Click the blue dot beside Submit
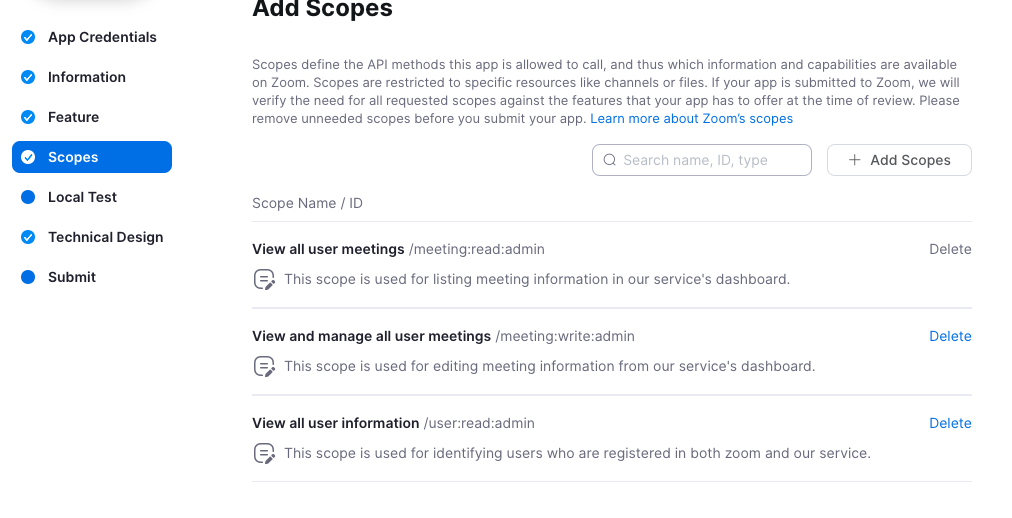1012x518 pixels. pos(28,277)
